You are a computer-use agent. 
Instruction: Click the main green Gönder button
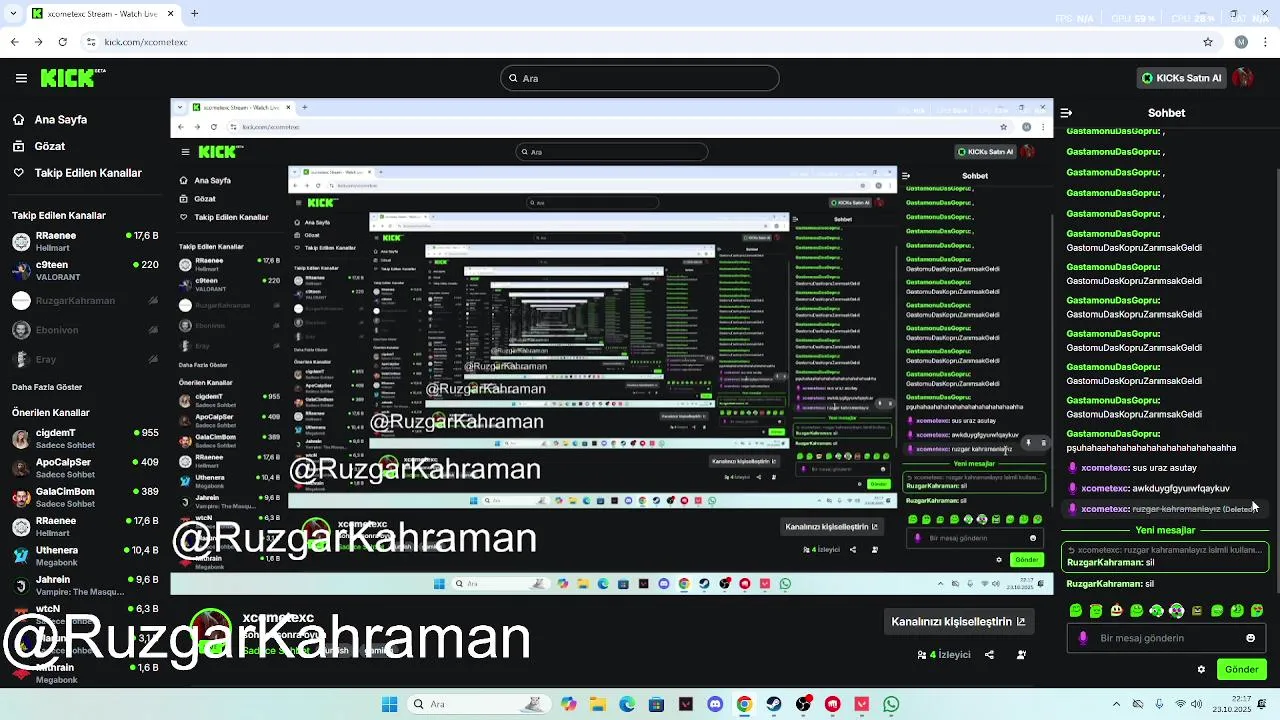(x=1241, y=669)
